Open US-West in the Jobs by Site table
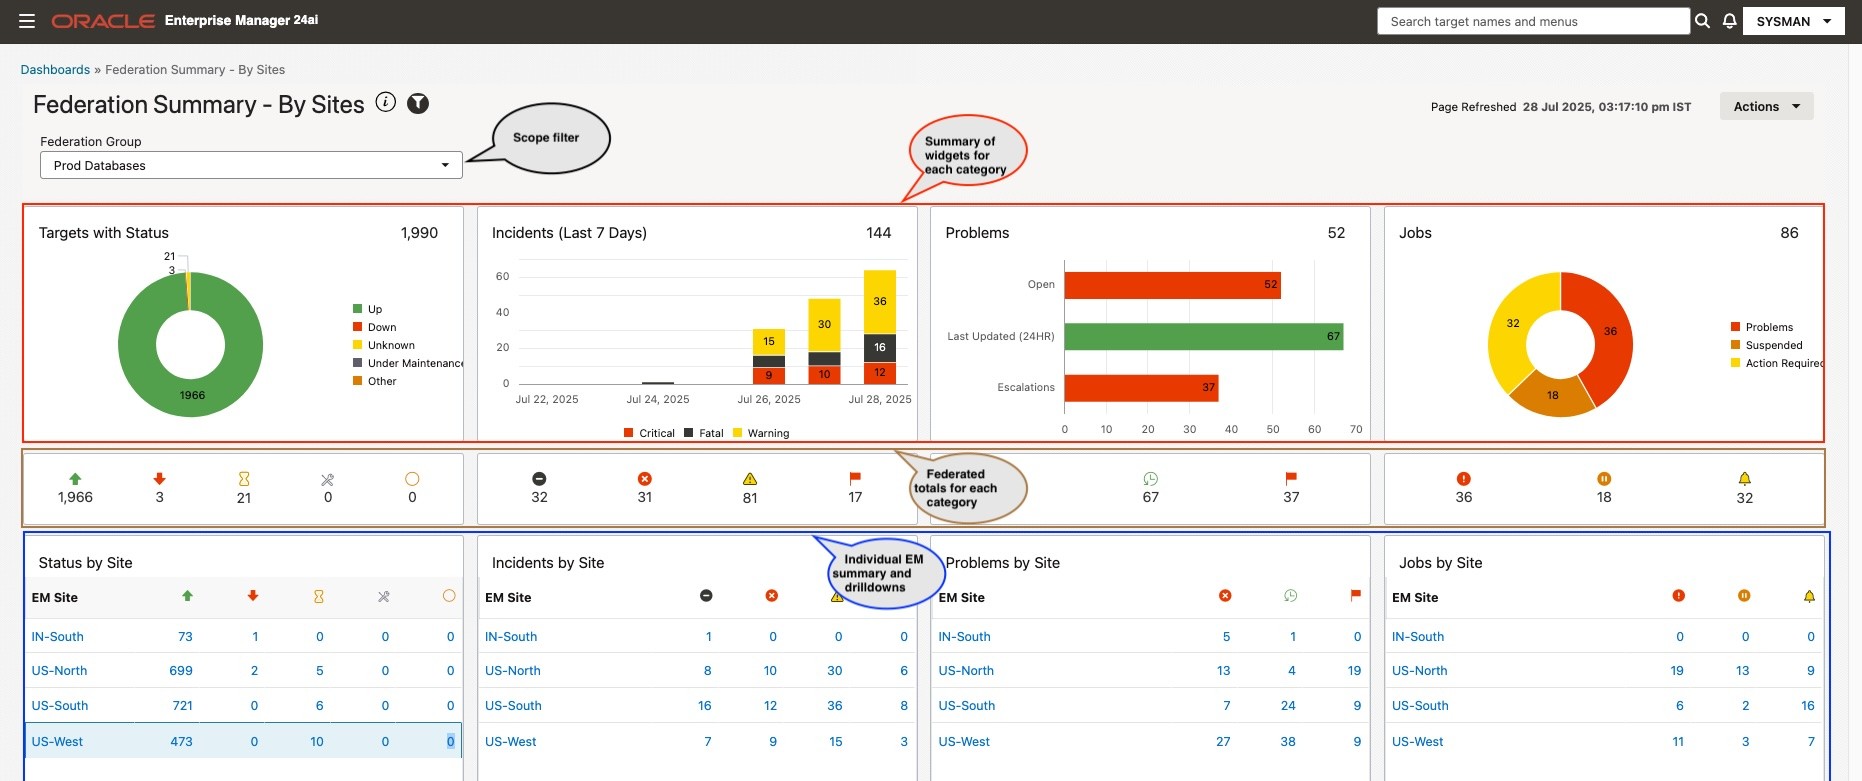Viewport: 1862px width, 781px height. [1418, 742]
